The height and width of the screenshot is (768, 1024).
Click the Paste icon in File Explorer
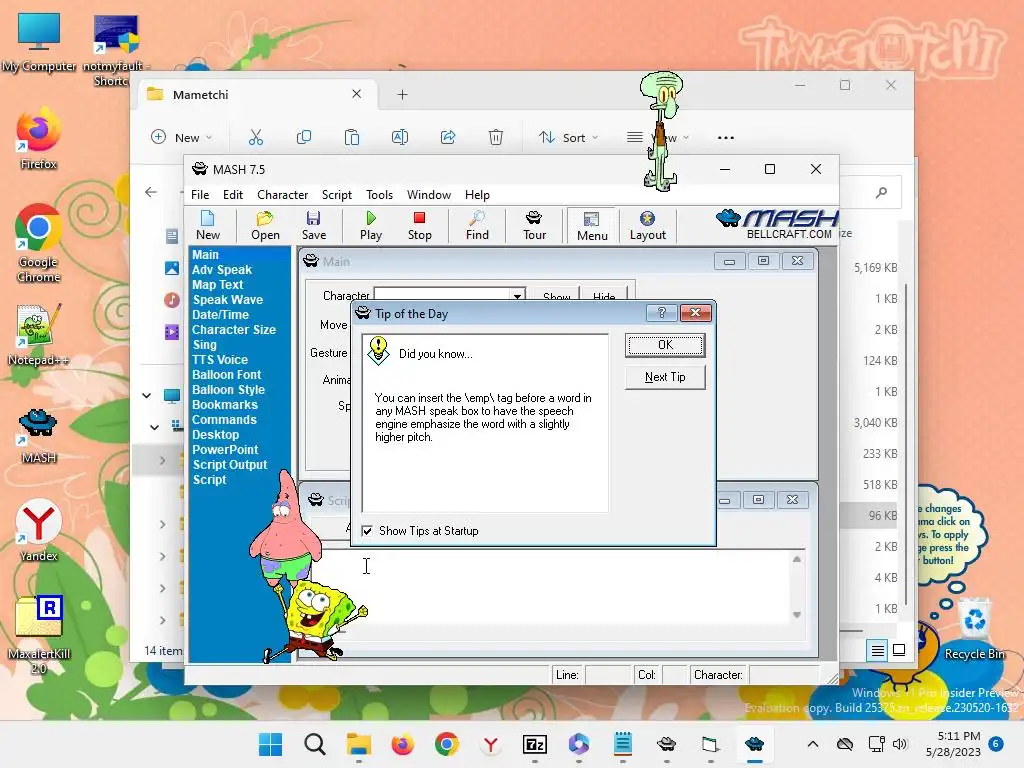(351, 137)
